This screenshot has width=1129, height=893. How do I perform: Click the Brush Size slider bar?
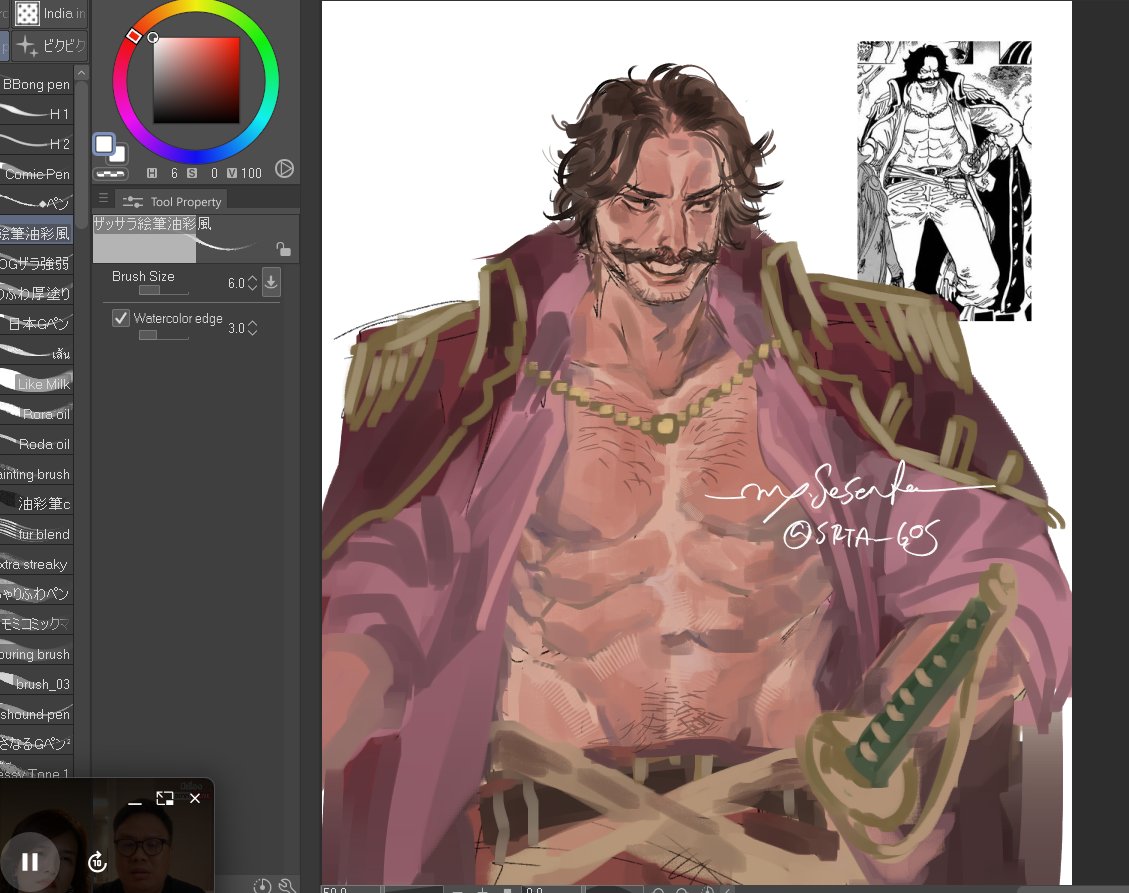(x=163, y=290)
